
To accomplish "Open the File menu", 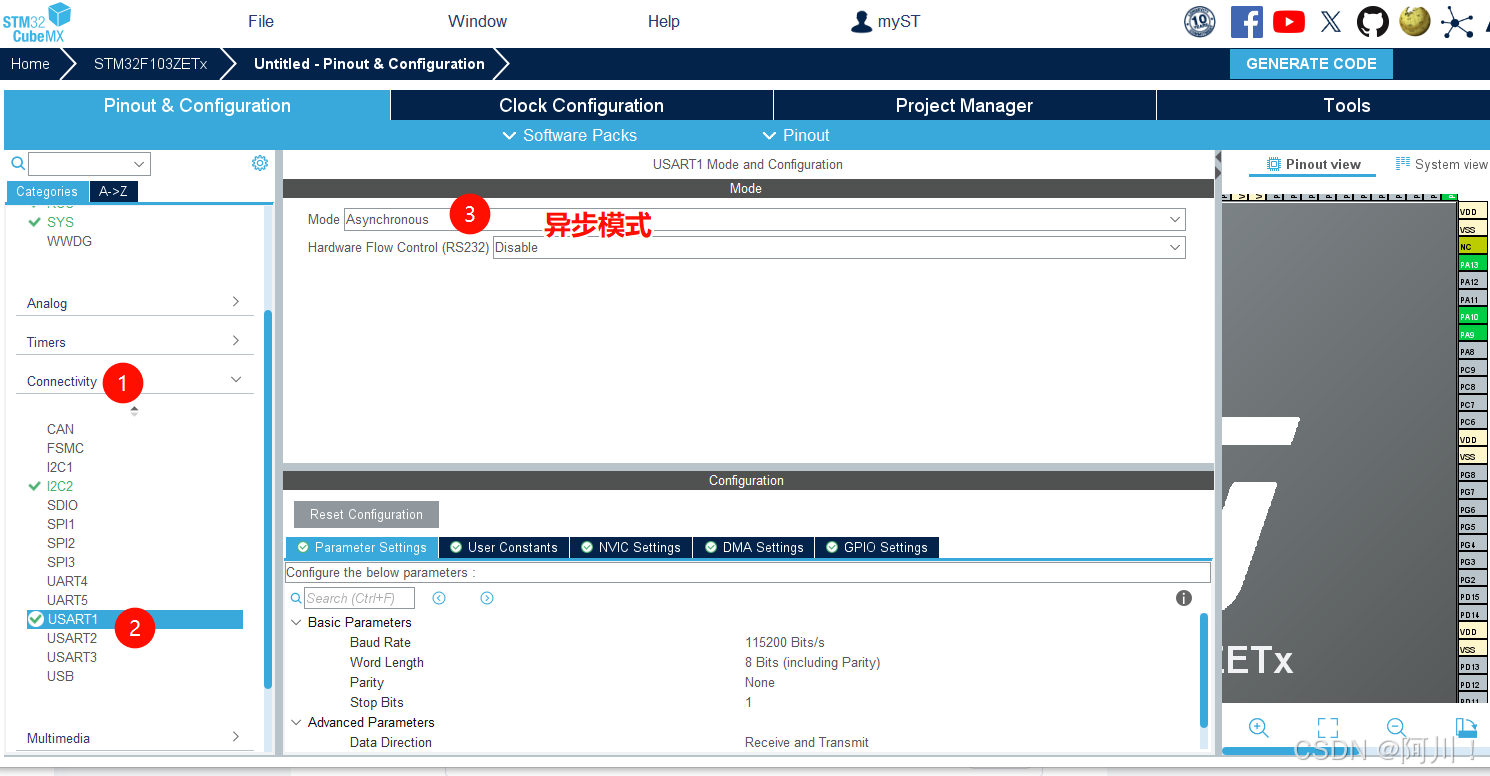I will click(261, 21).
